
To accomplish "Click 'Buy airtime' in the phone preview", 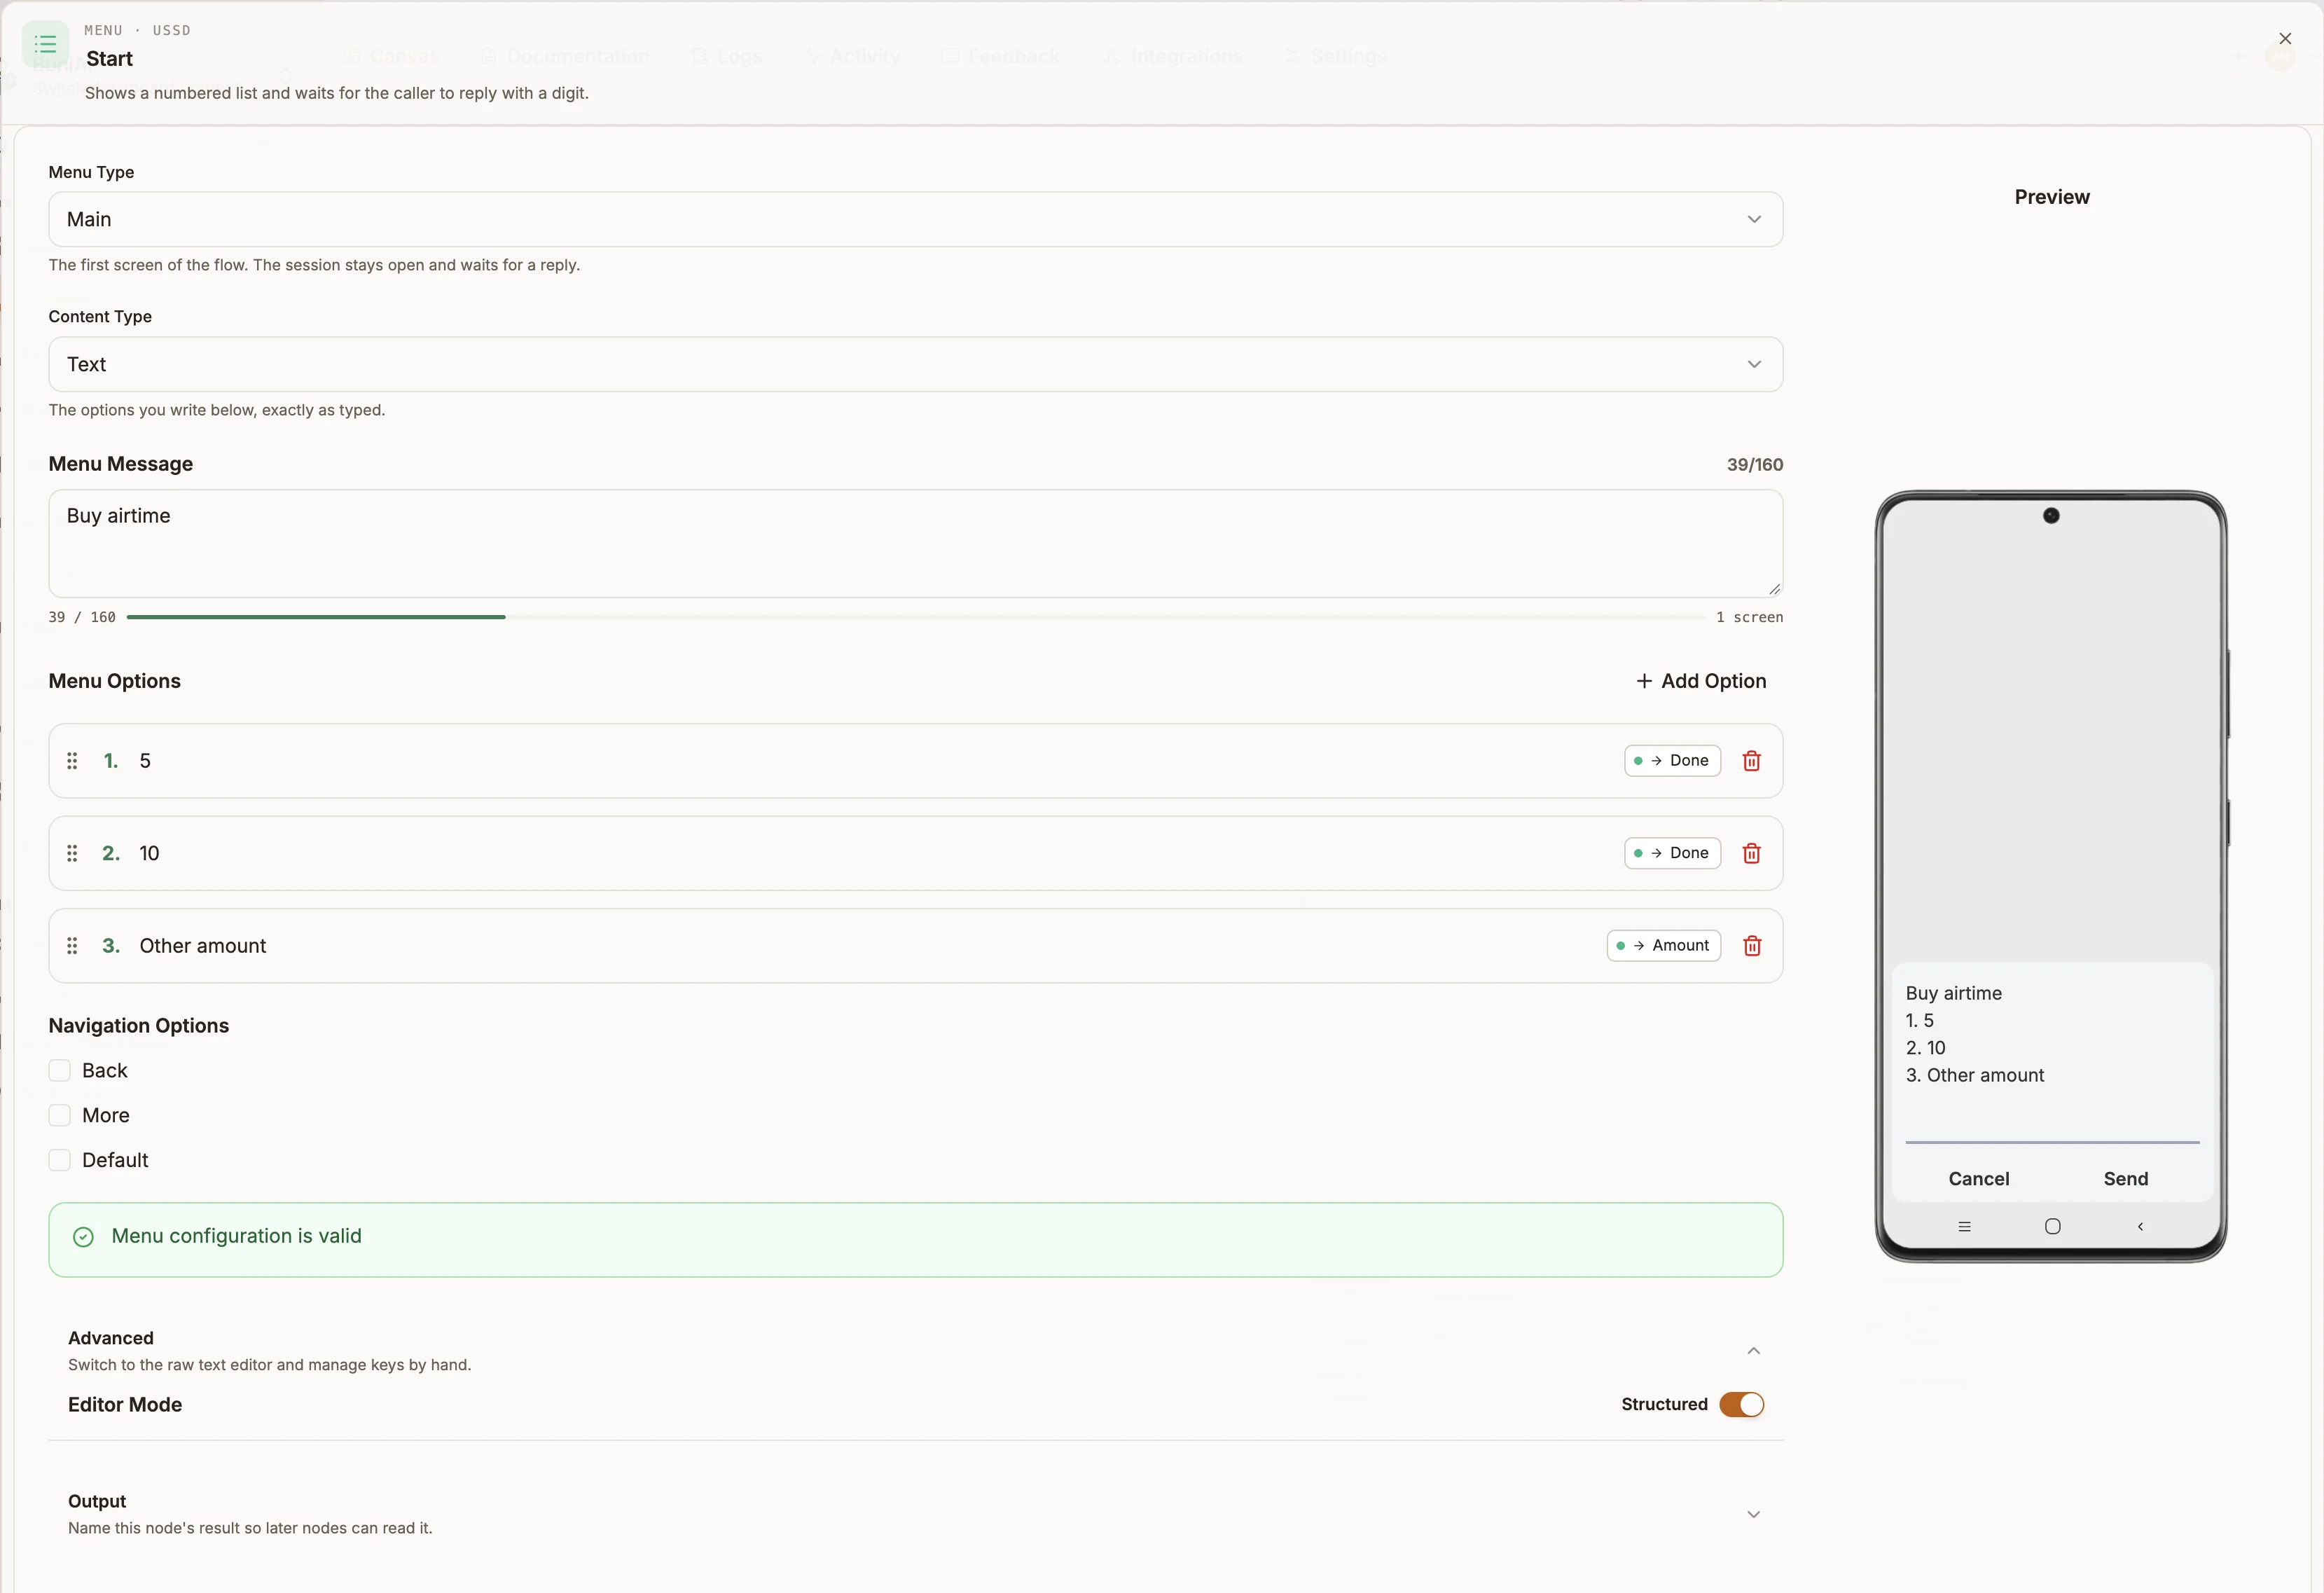I will point(1953,993).
